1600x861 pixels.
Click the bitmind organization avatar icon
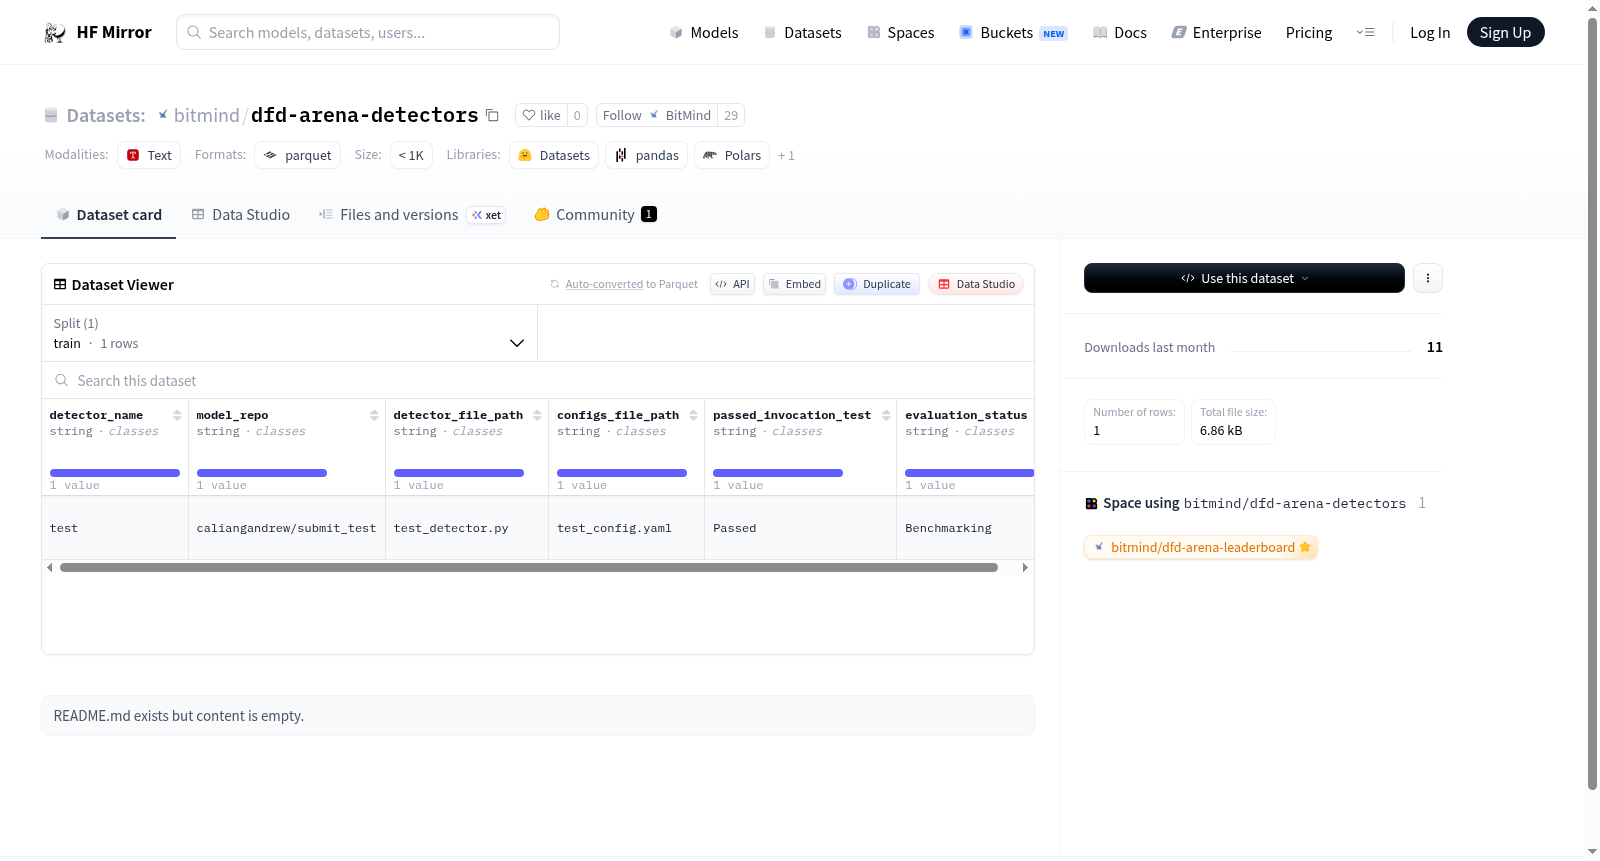[x=163, y=115]
